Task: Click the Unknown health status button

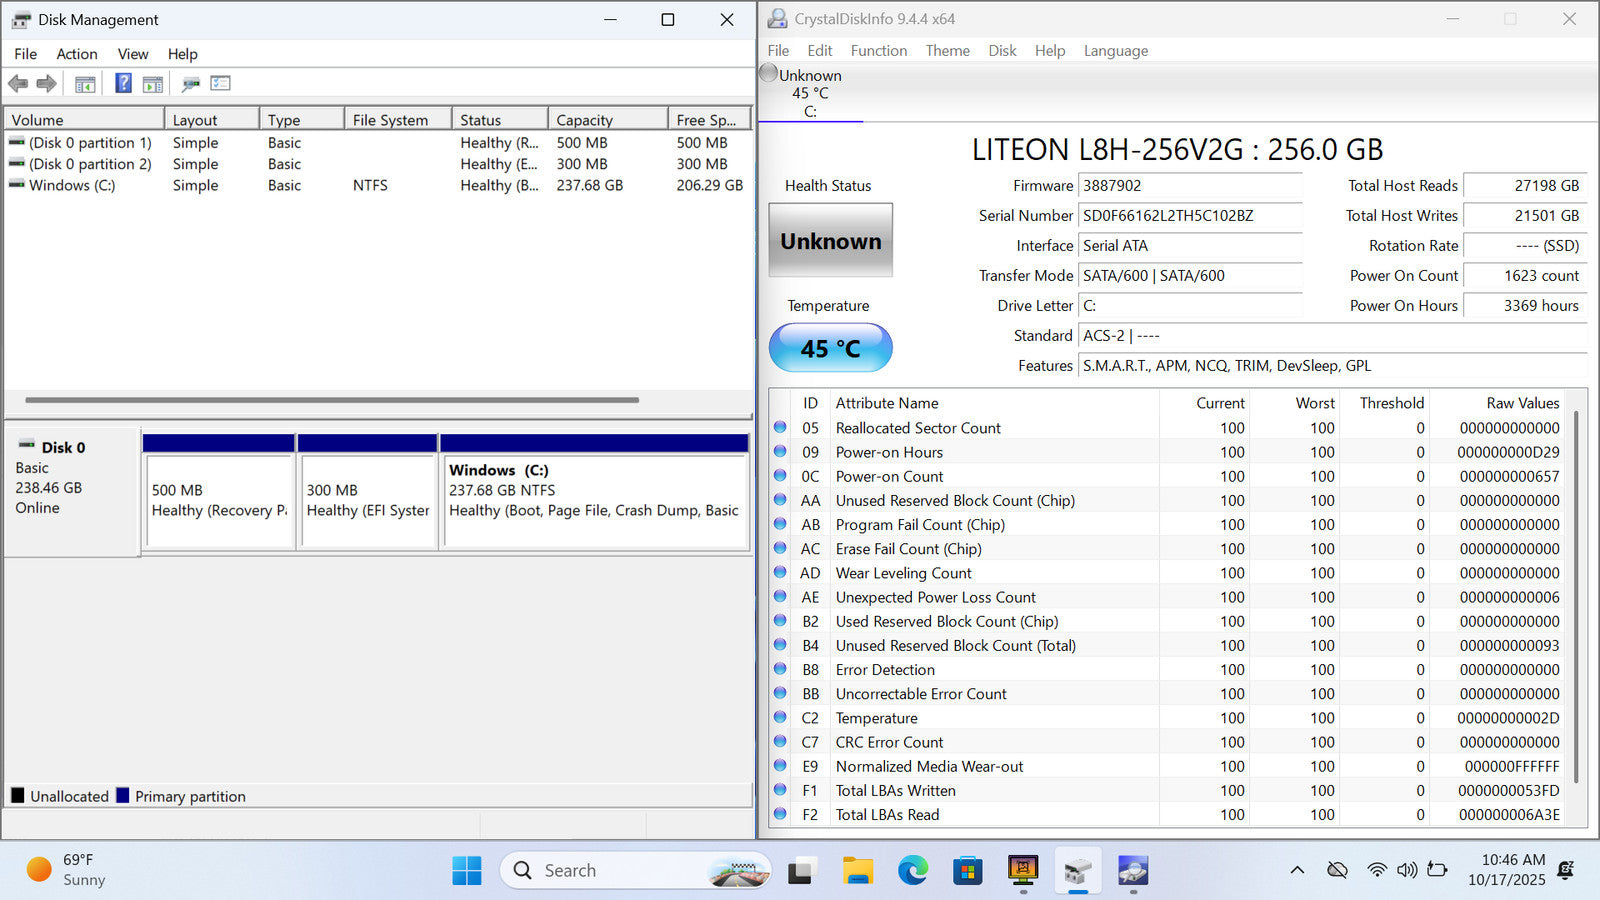Action: (830, 241)
